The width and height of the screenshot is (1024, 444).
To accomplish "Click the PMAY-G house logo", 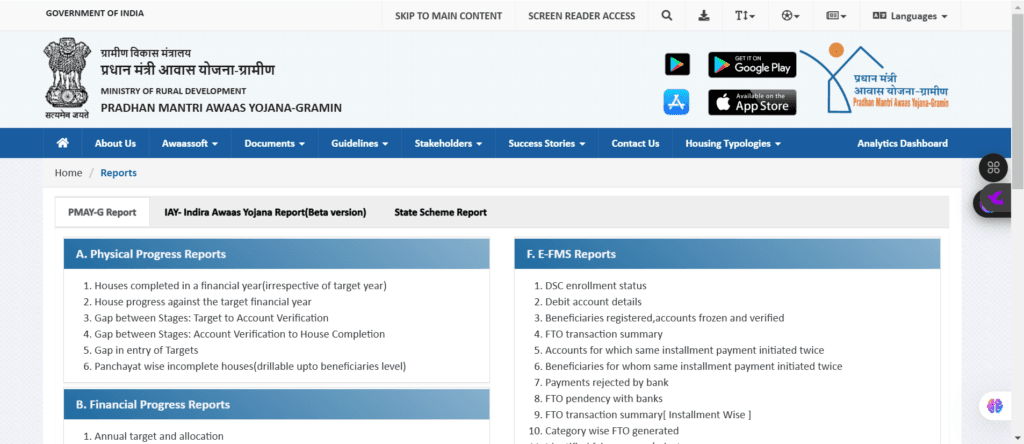I will click(x=875, y=79).
